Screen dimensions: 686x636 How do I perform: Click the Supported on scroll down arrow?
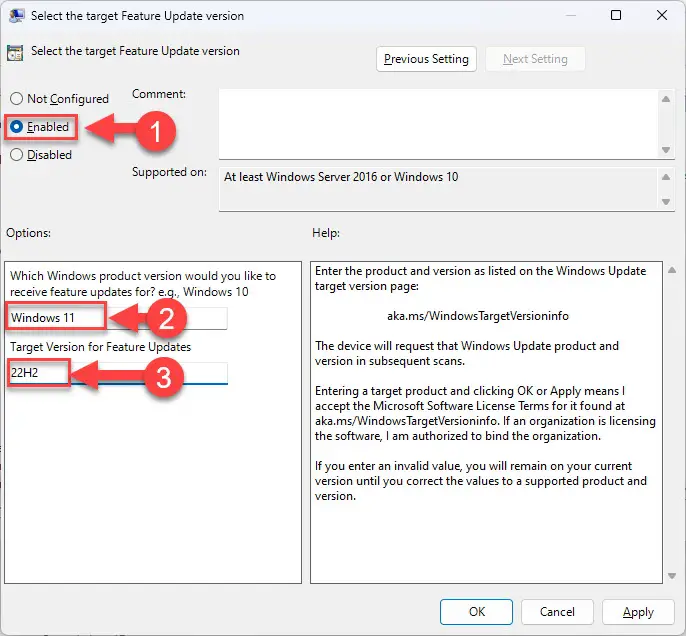click(x=666, y=202)
